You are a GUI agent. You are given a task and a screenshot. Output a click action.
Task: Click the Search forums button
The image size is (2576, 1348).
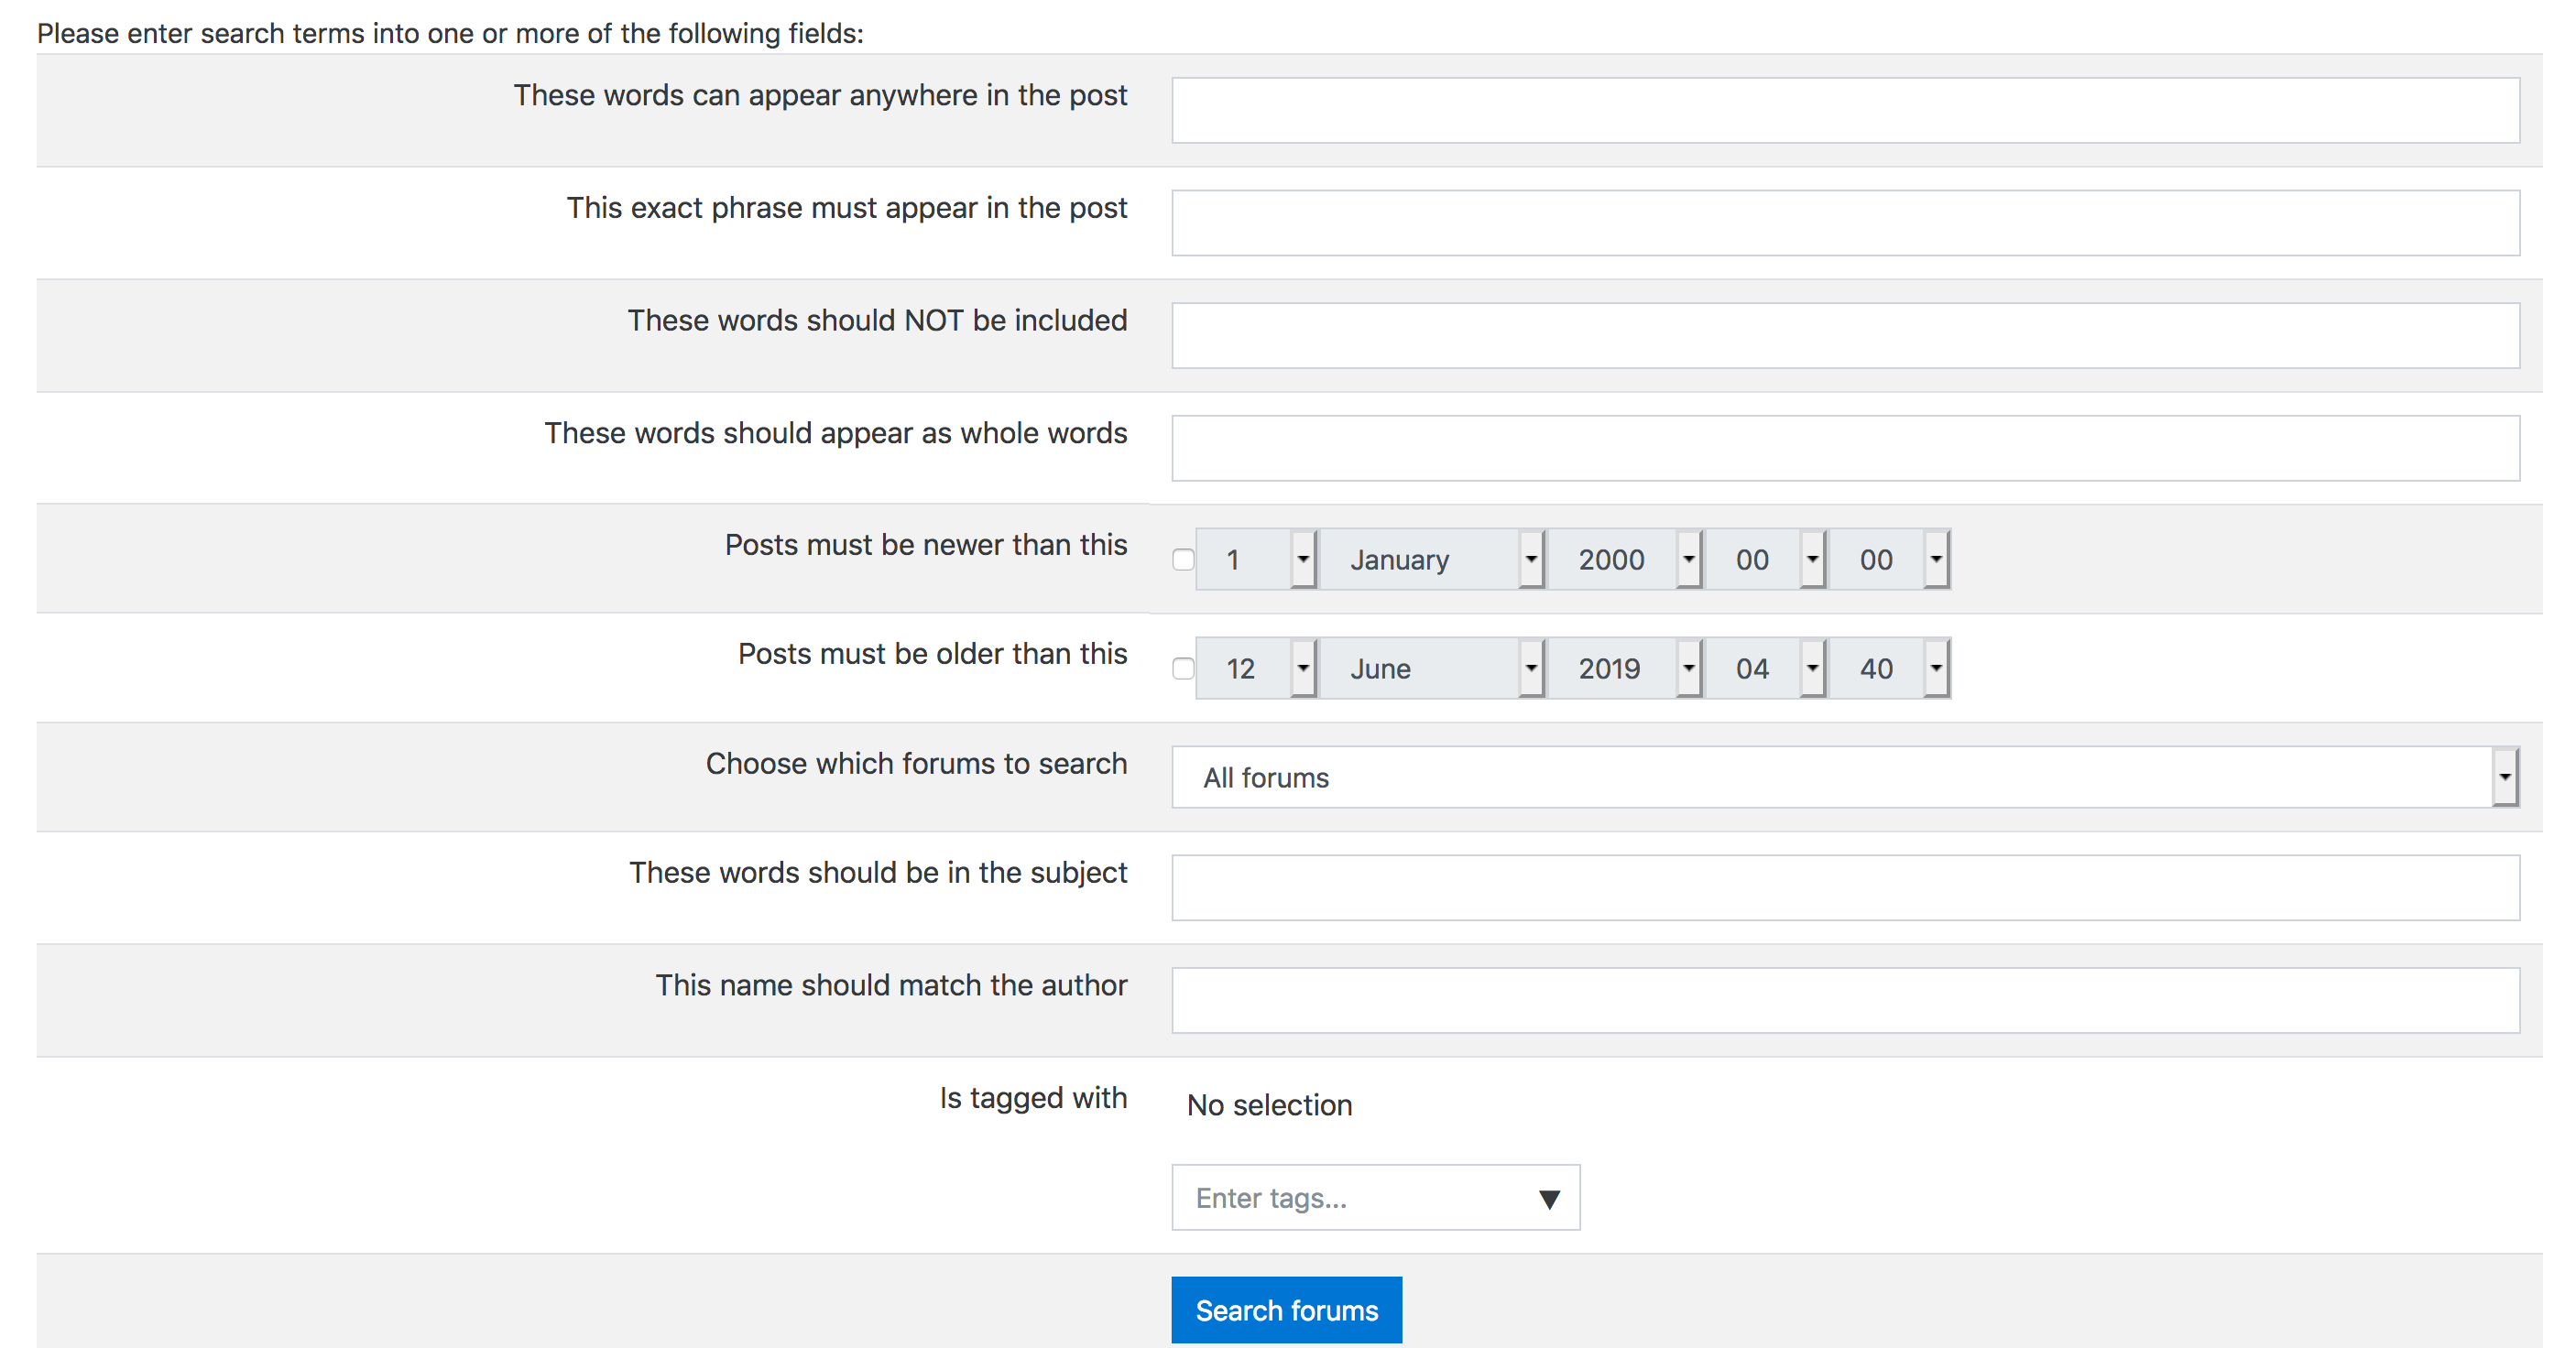(x=1286, y=1310)
